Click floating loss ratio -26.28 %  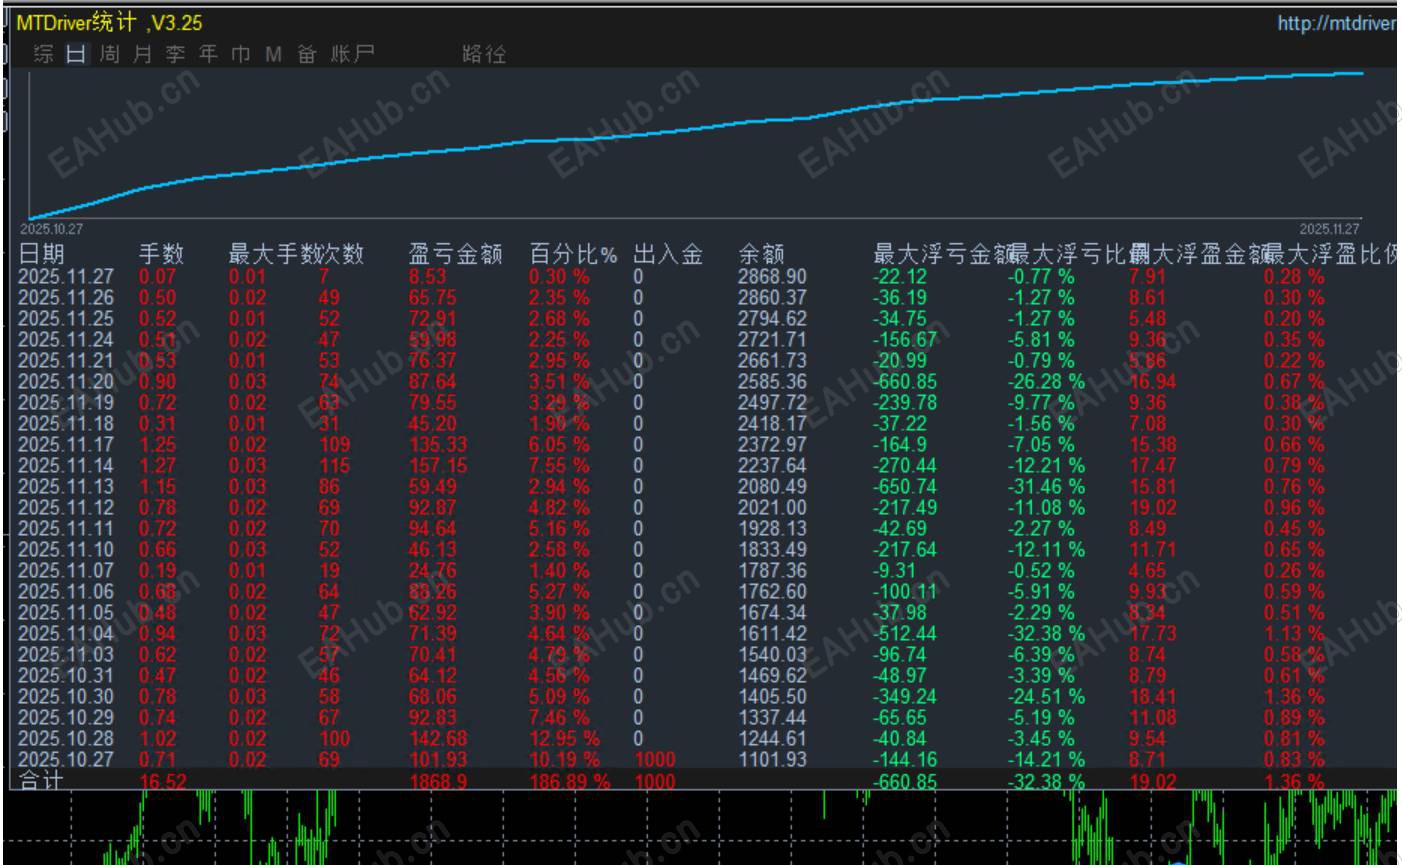click(x=1046, y=382)
